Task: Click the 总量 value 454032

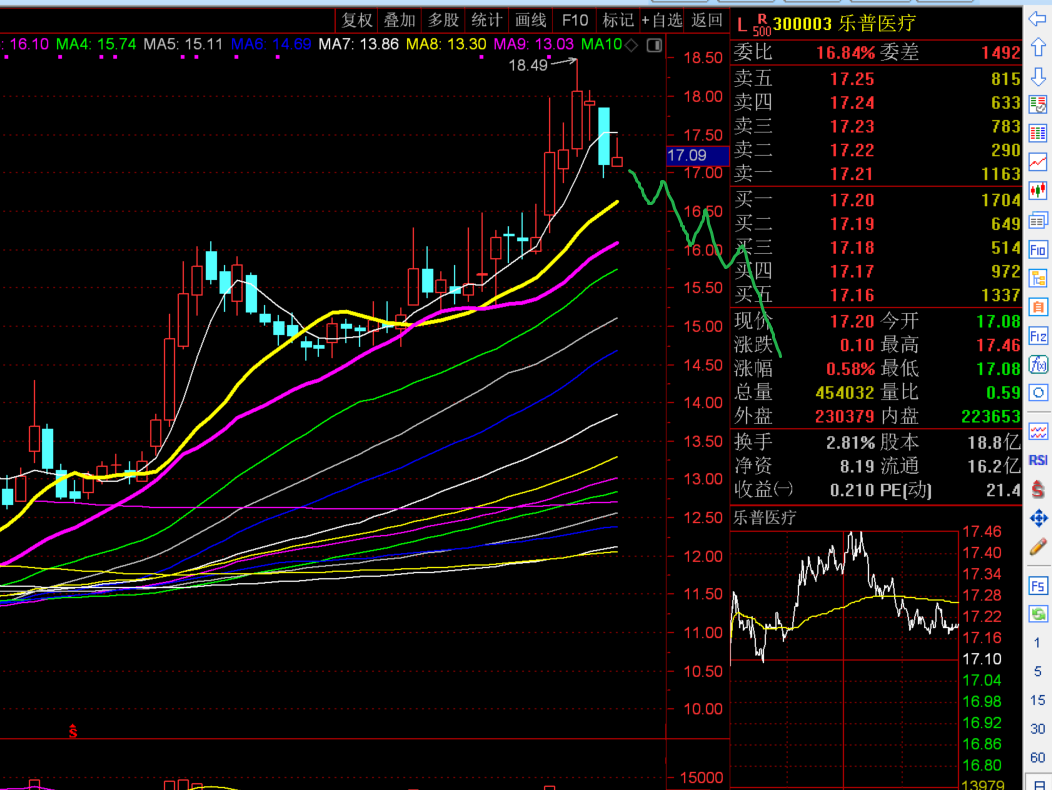Action: (x=845, y=393)
